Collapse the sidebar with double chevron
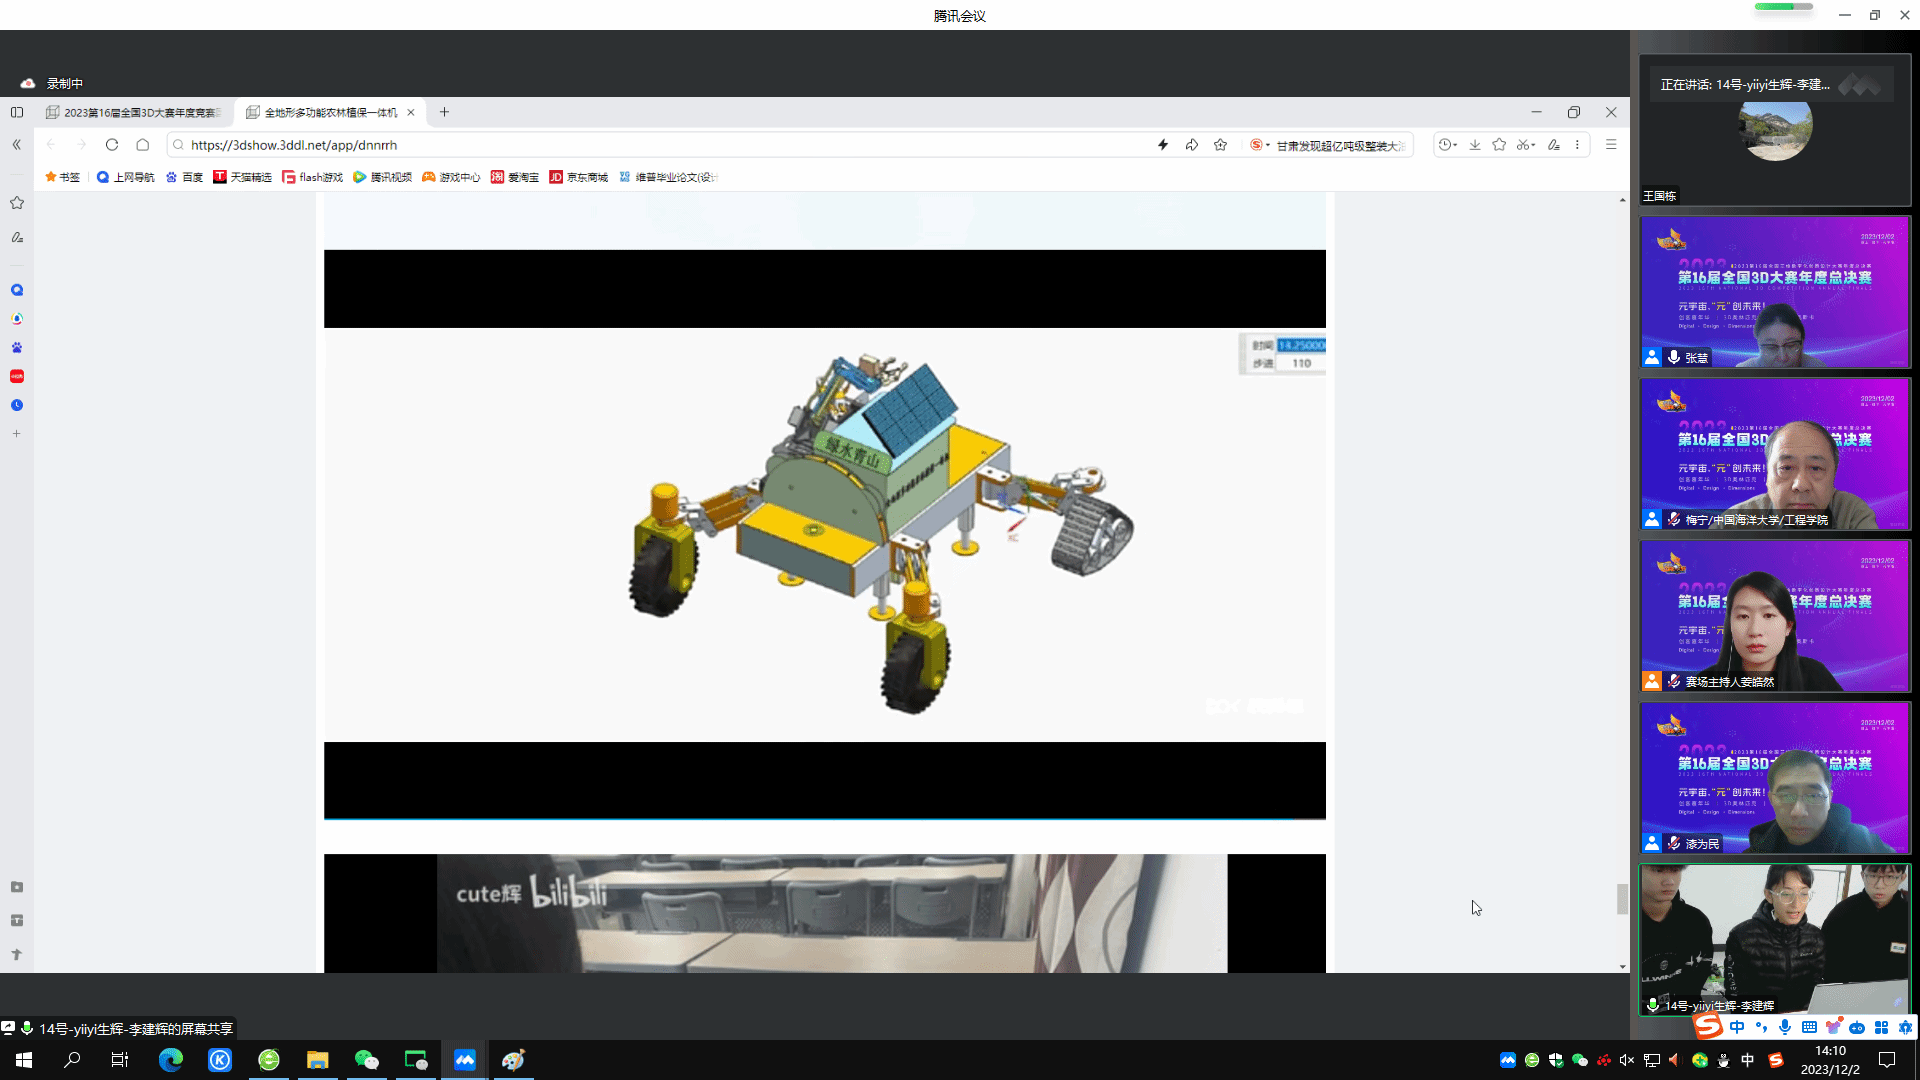 [17, 145]
